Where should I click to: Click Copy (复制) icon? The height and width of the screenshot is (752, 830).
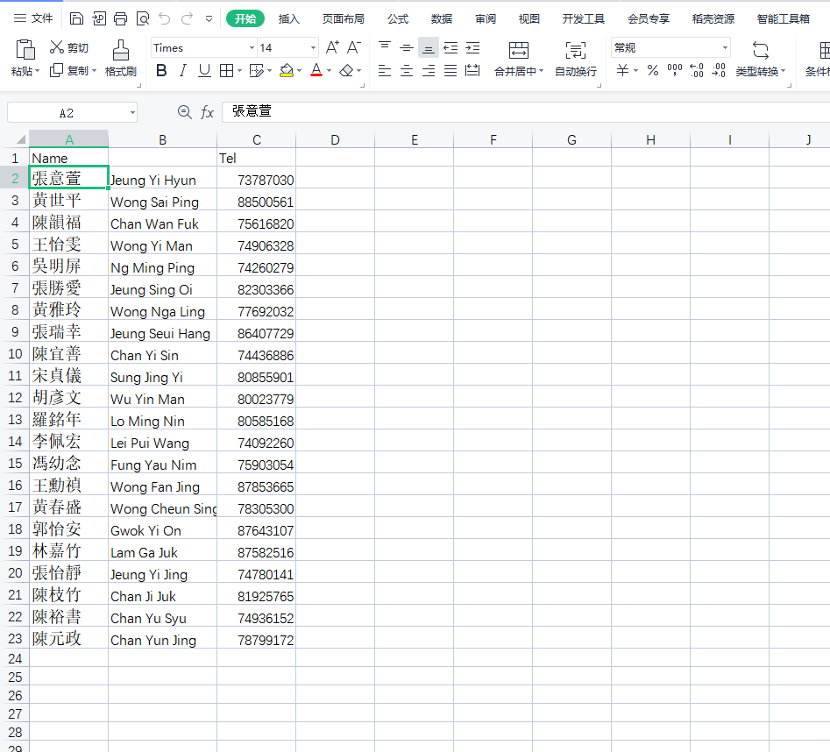click(56, 70)
